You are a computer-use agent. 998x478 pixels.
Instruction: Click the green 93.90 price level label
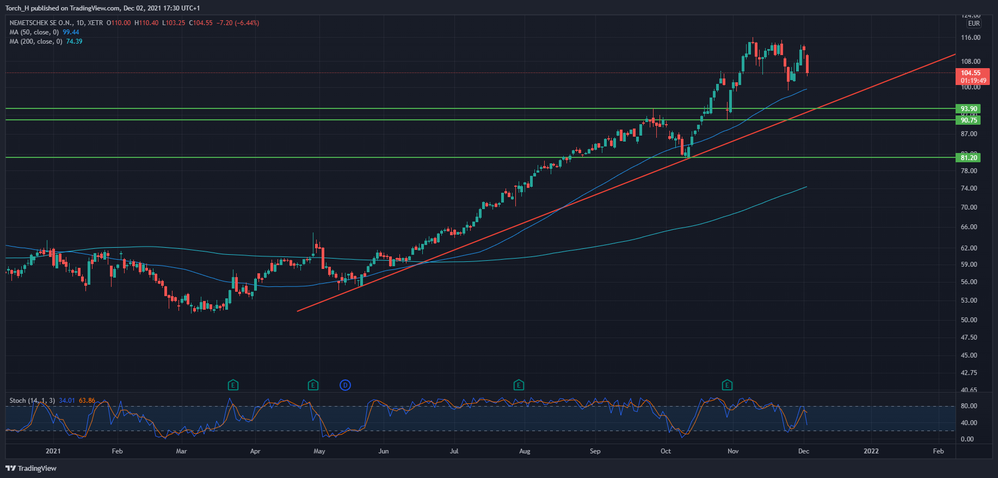(968, 108)
